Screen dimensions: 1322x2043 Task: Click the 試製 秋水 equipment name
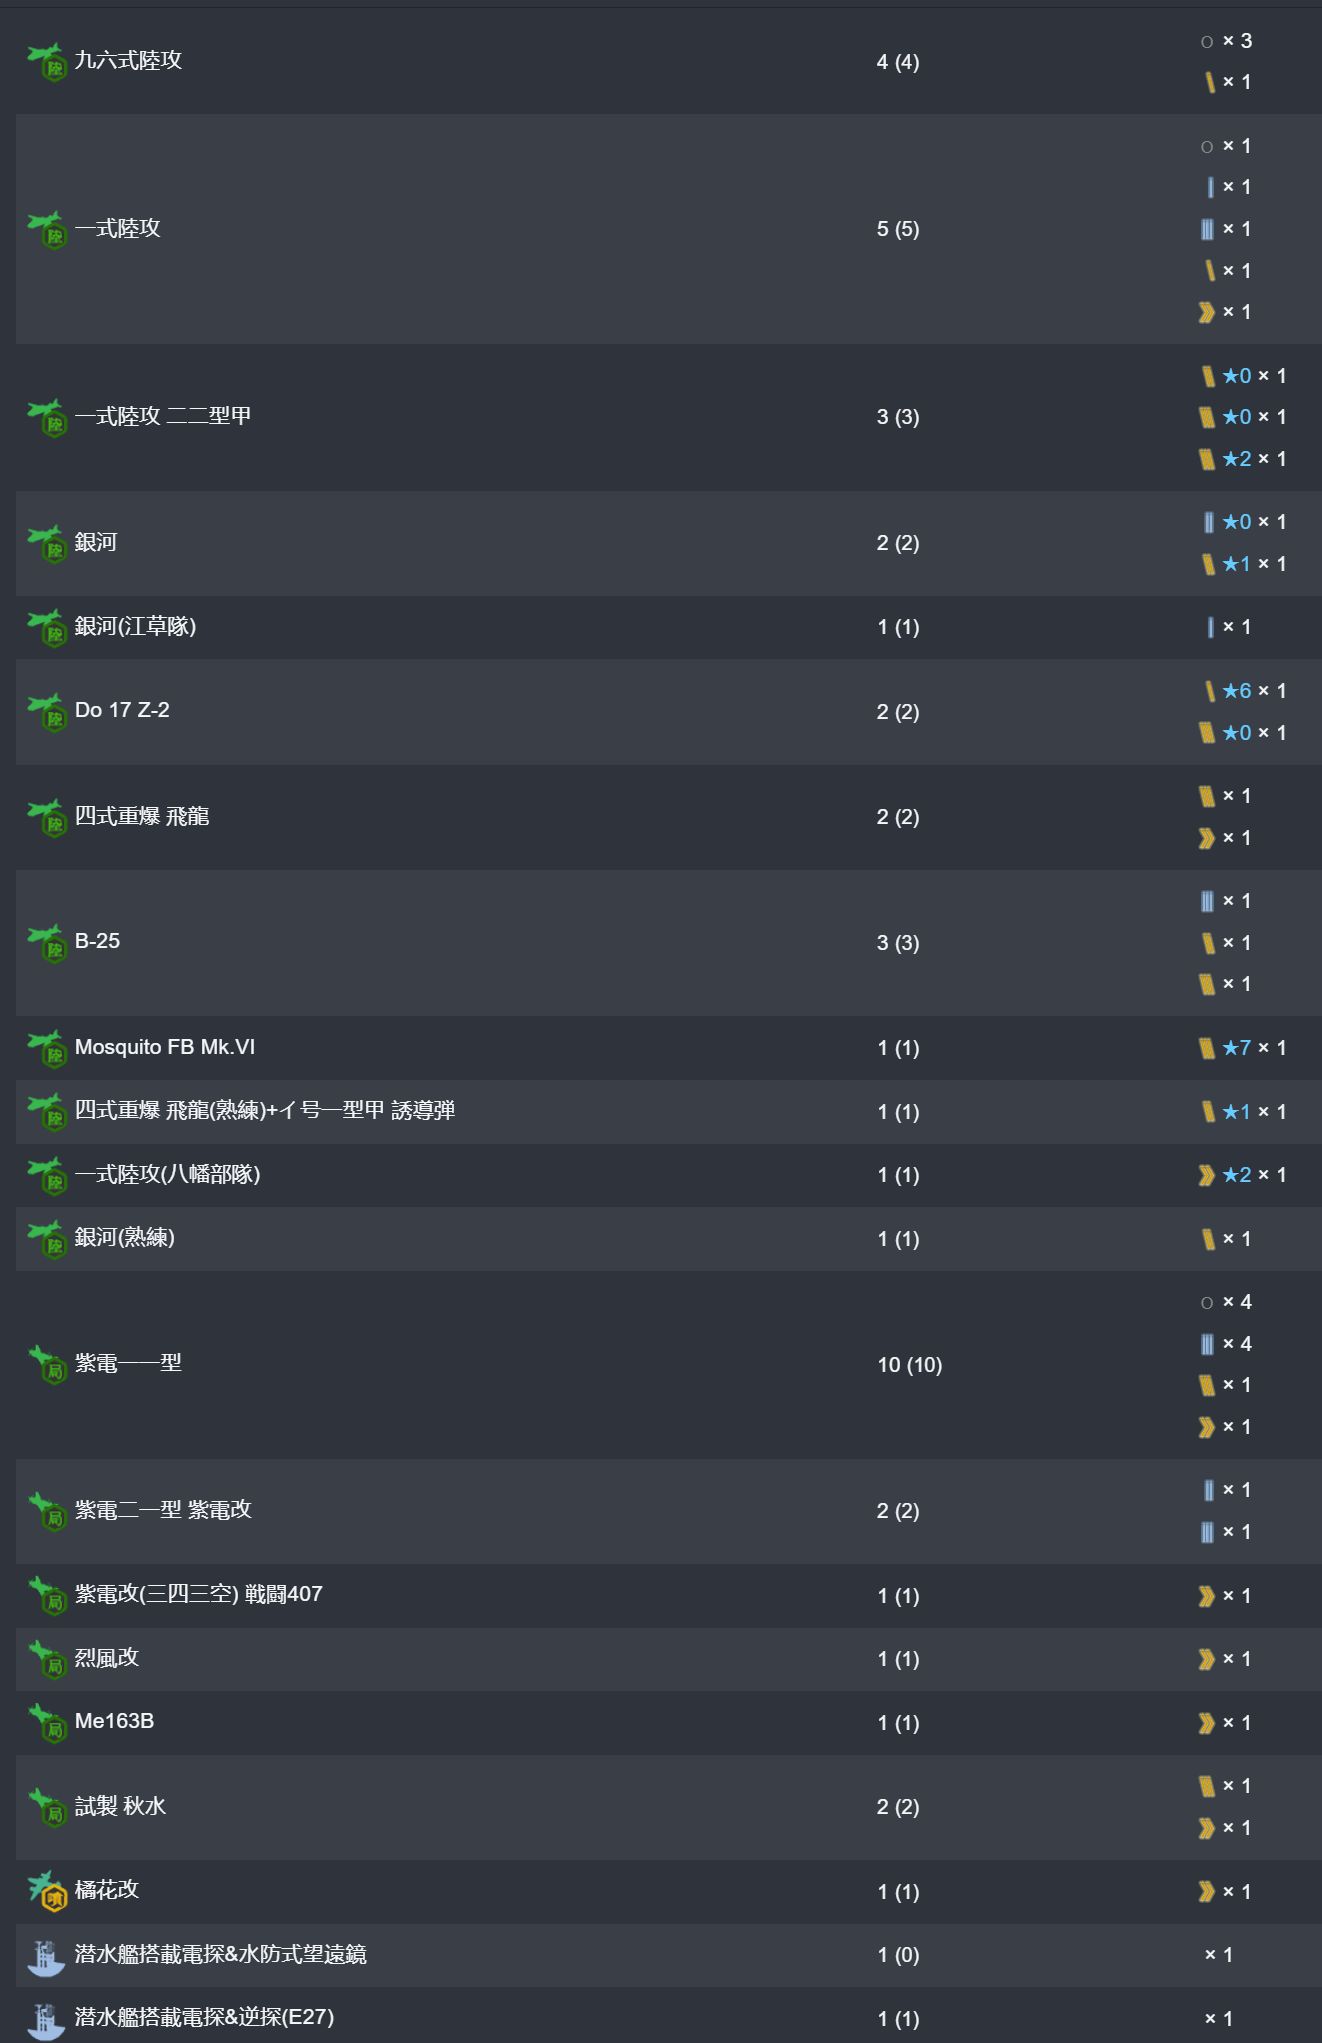pyautogui.click(x=120, y=1806)
